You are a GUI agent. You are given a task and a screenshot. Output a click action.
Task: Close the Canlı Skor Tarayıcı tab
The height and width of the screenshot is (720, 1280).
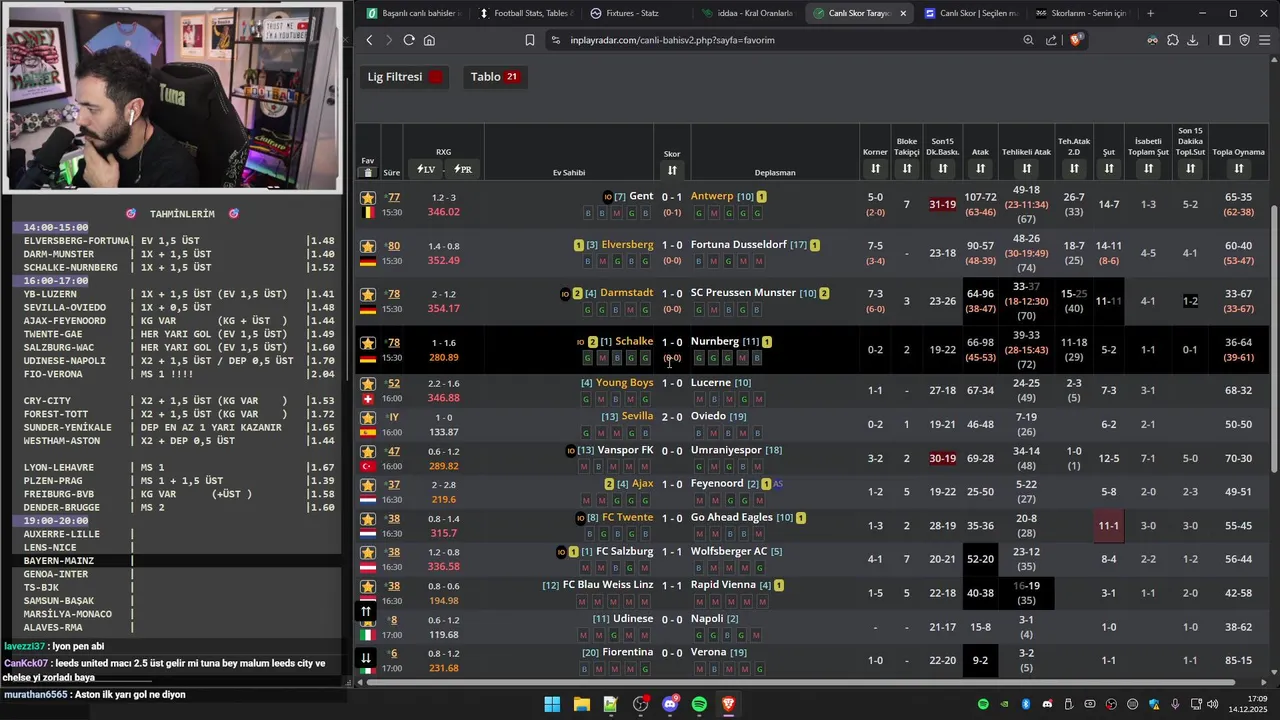pyautogui.click(x=904, y=13)
